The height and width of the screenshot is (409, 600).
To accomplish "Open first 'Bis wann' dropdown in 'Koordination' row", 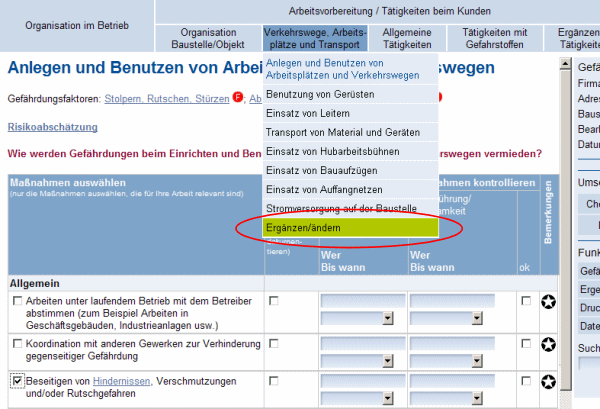I will (x=362, y=359).
